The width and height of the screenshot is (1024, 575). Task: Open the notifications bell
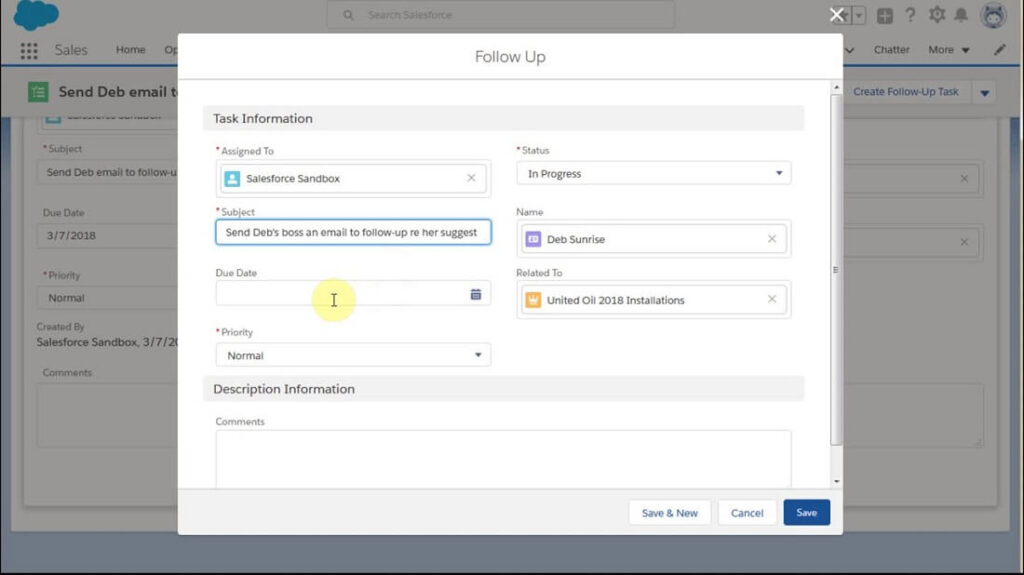coord(961,15)
